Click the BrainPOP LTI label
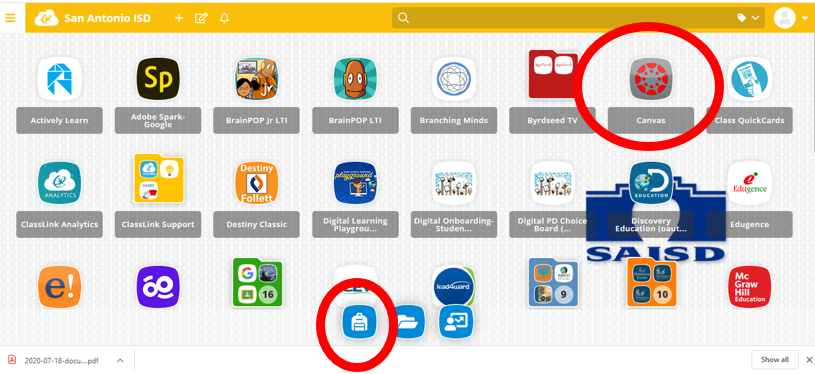 pyautogui.click(x=355, y=121)
